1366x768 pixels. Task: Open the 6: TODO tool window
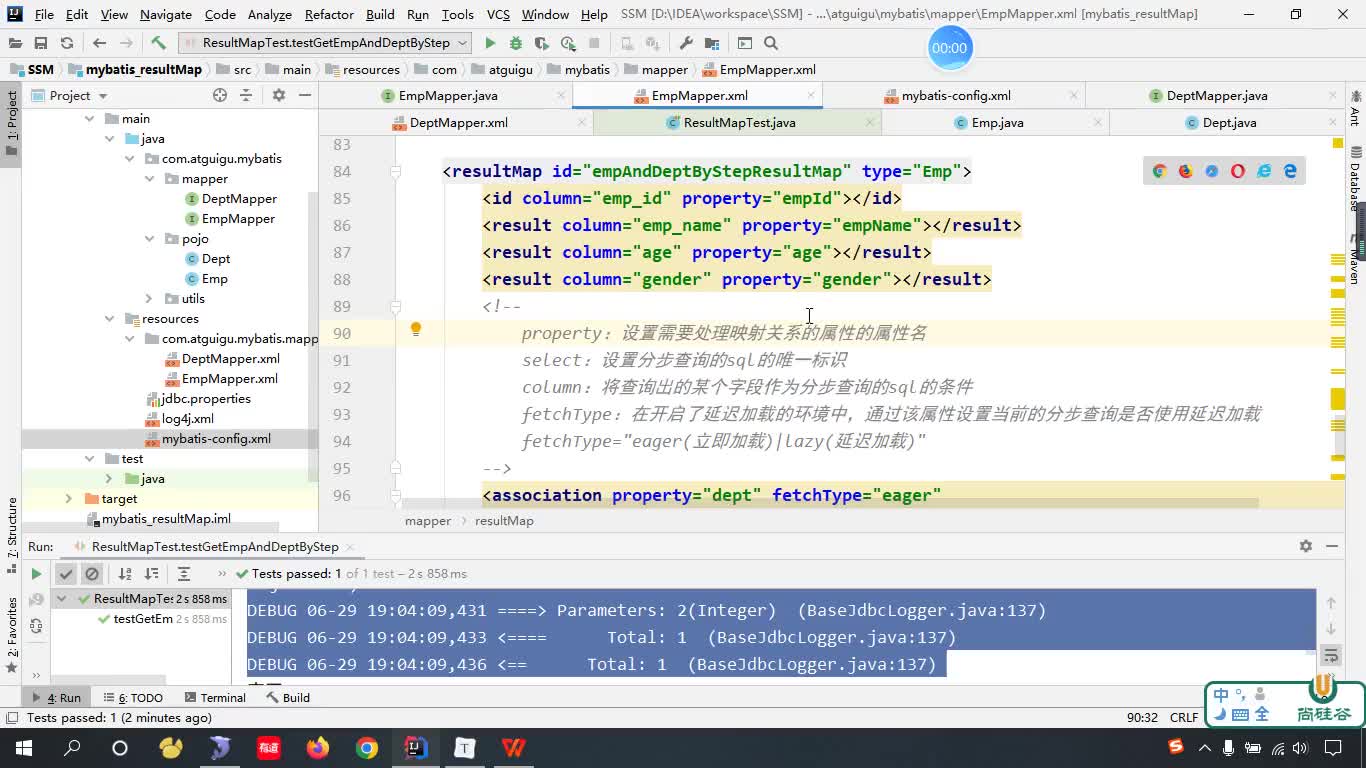[x=132, y=698]
